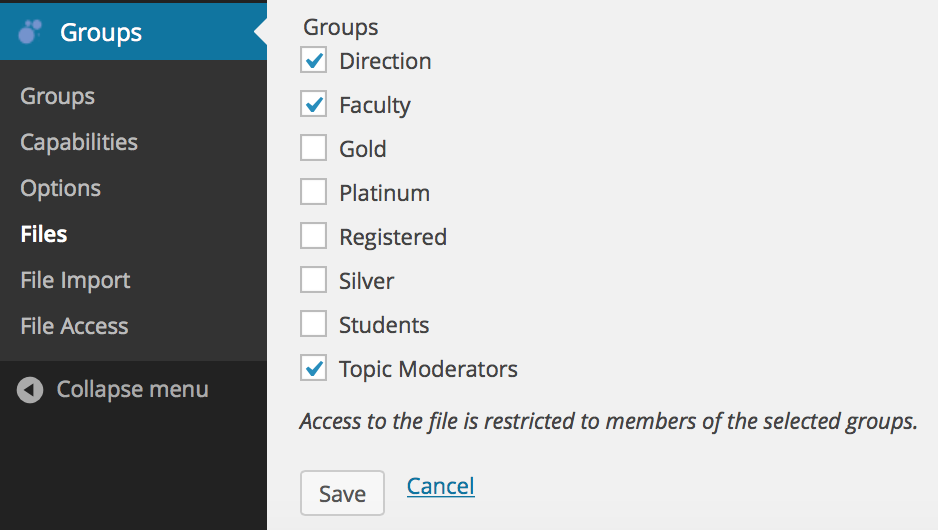Enable the Gold group checkbox
Image resolution: width=938 pixels, height=530 pixels.
pos(313,148)
